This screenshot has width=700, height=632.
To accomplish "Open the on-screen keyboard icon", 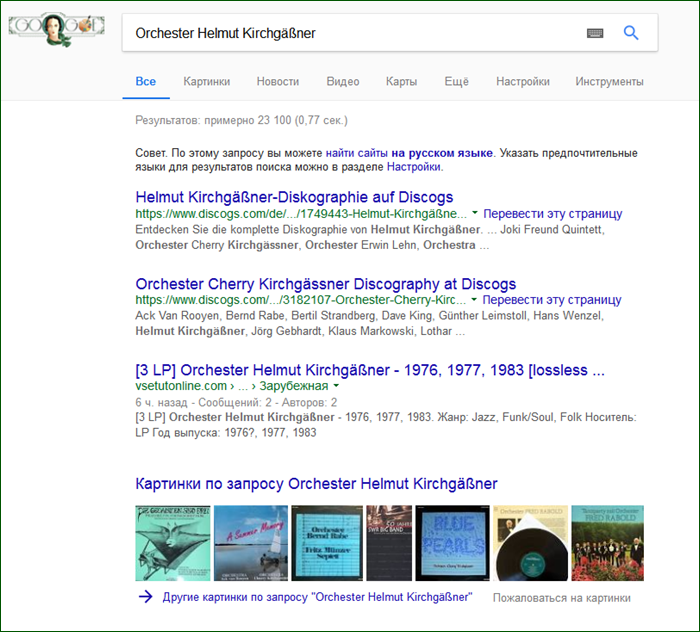I will (x=595, y=33).
